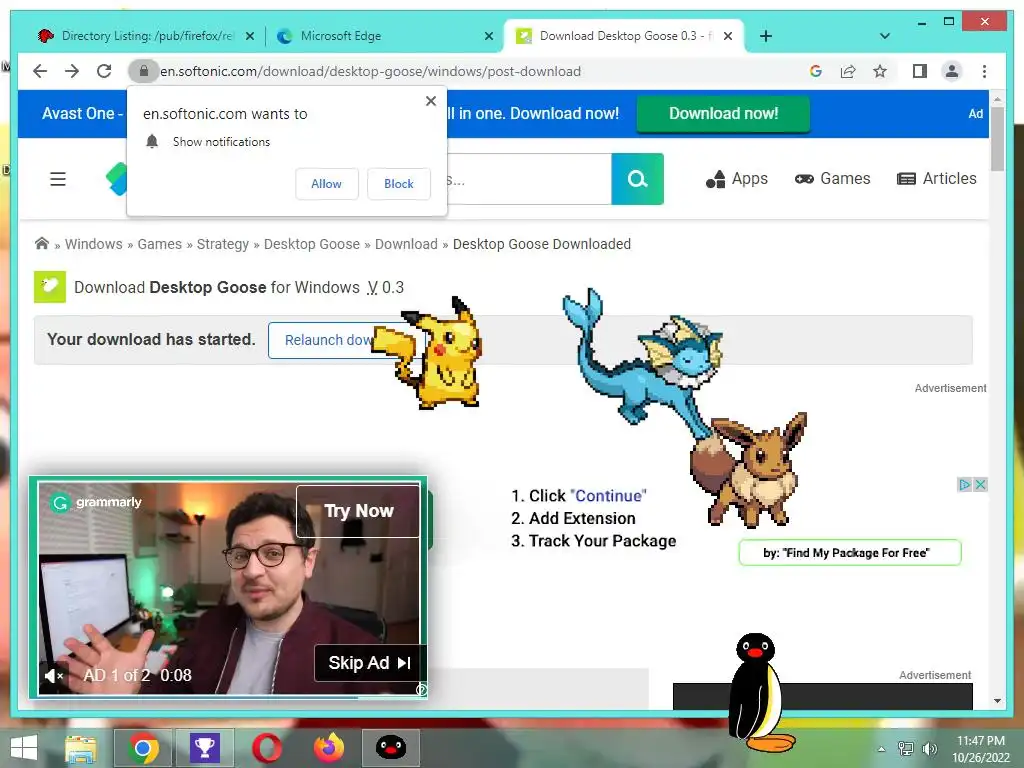
Task: Open the Chrome side panel
Action: click(920, 71)
